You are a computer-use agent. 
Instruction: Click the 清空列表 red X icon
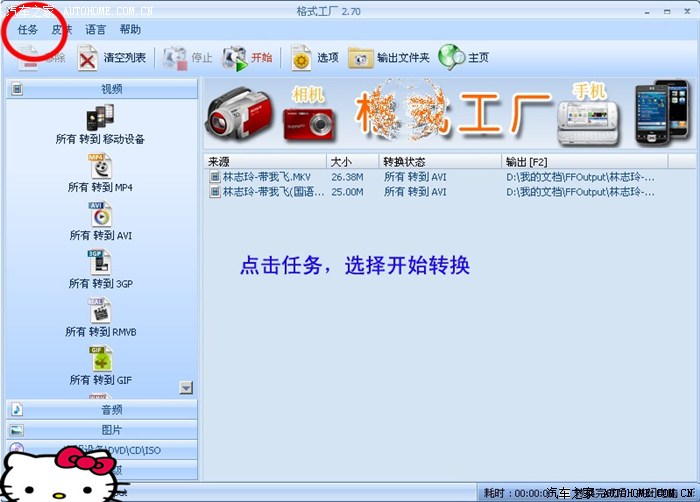(x=88, y=58)
